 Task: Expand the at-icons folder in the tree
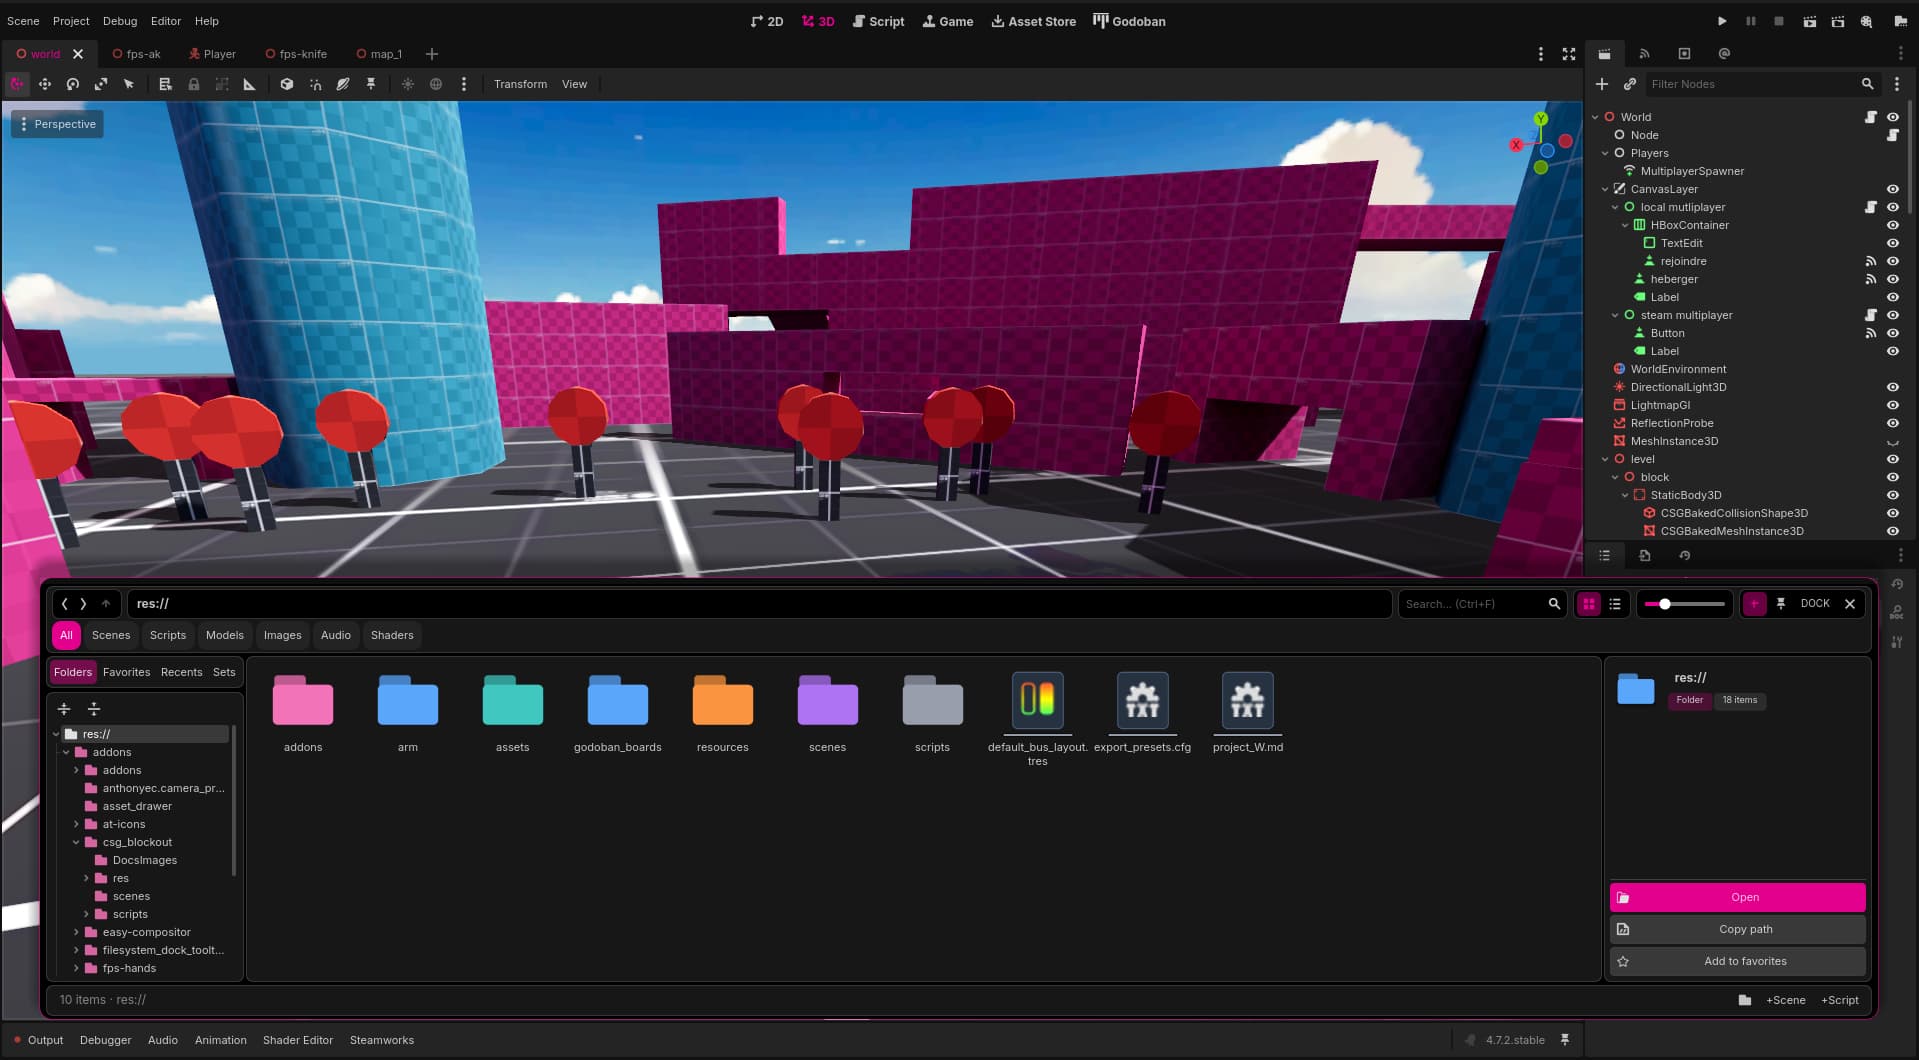click(x=76, y=824)
